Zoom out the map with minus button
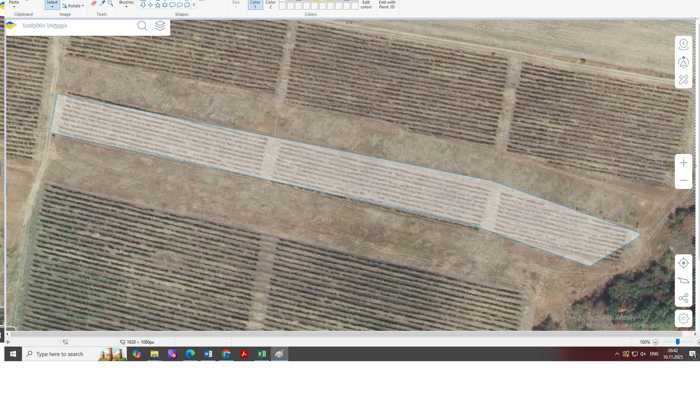Image resolution: width=700 pixels, height=394 pixels. [683, 181]
